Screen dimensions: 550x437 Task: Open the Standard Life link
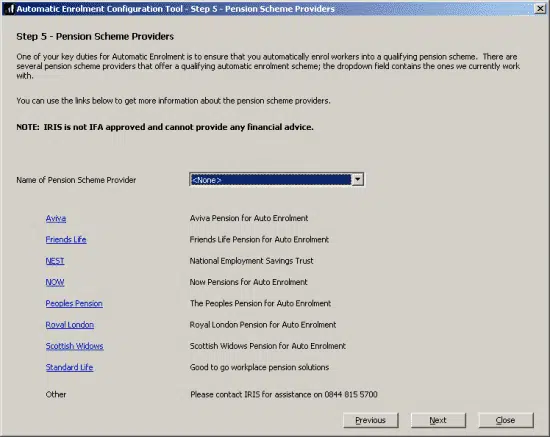[69, 368]
